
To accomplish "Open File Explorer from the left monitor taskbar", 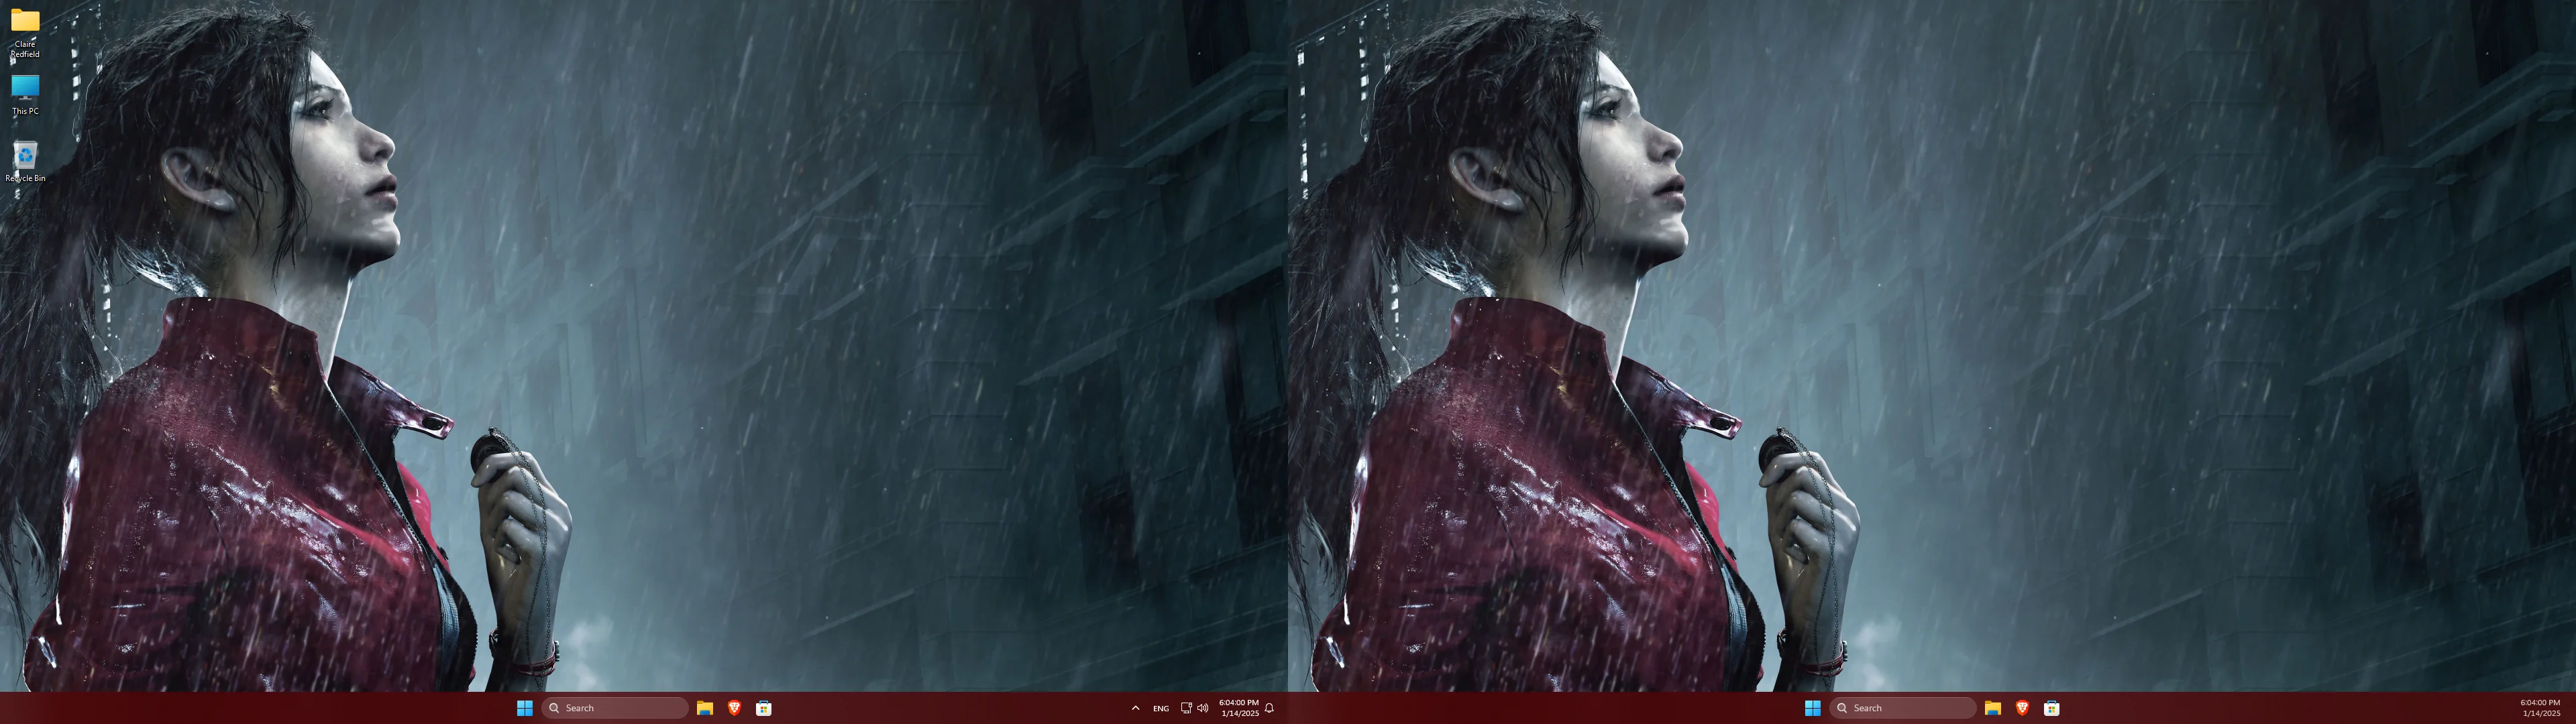I will pyautogui.click(x=705, y=708).
